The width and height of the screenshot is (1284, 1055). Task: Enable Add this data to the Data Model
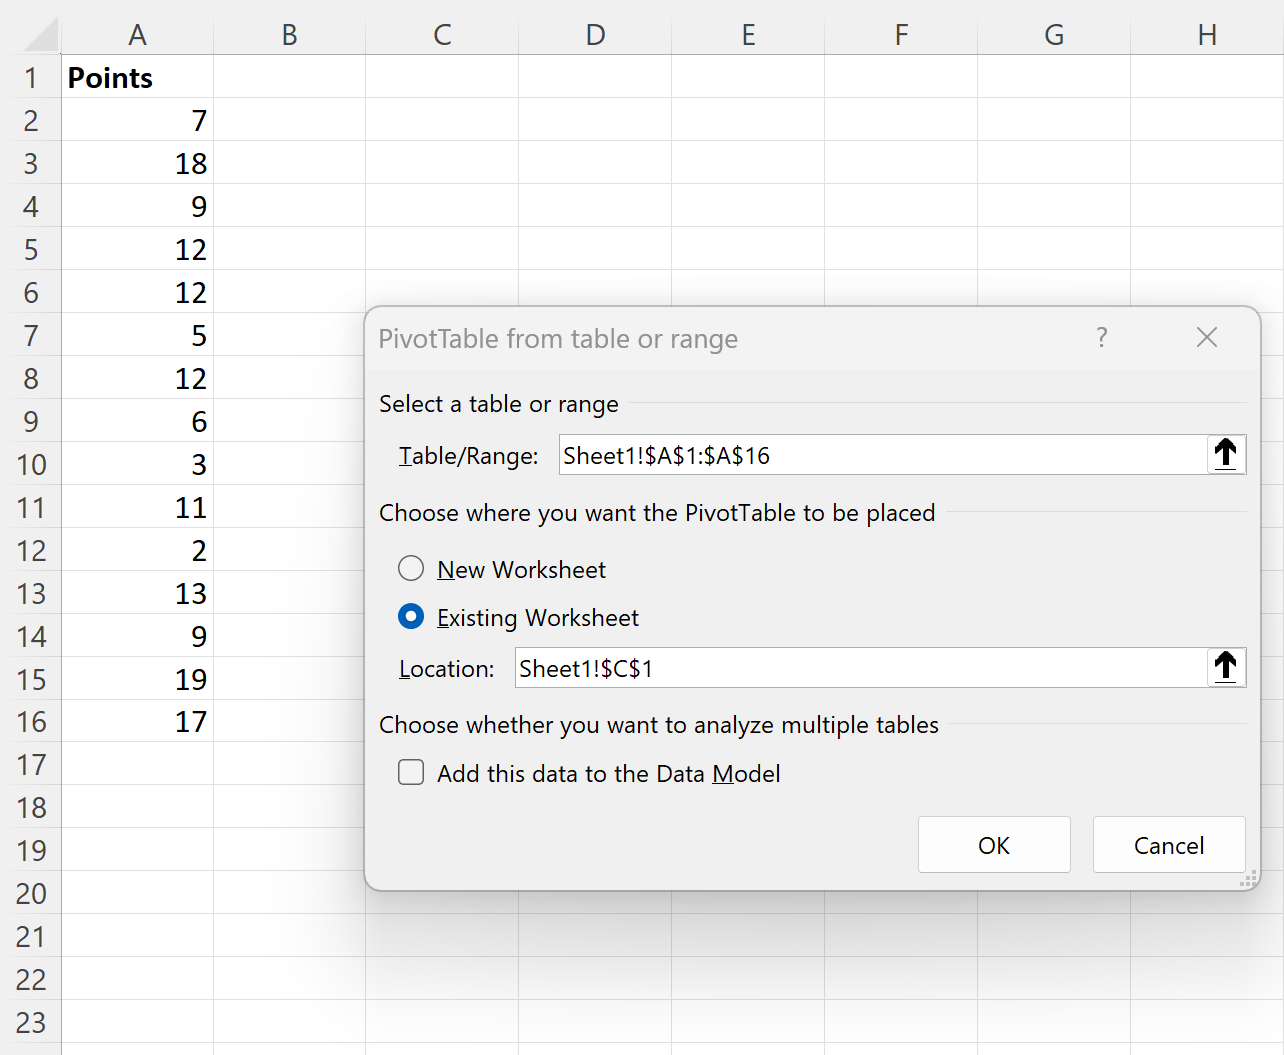point(411,773)
